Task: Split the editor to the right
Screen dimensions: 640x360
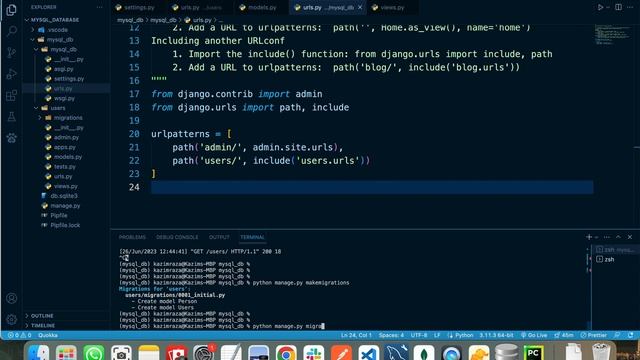Action: 618,7
